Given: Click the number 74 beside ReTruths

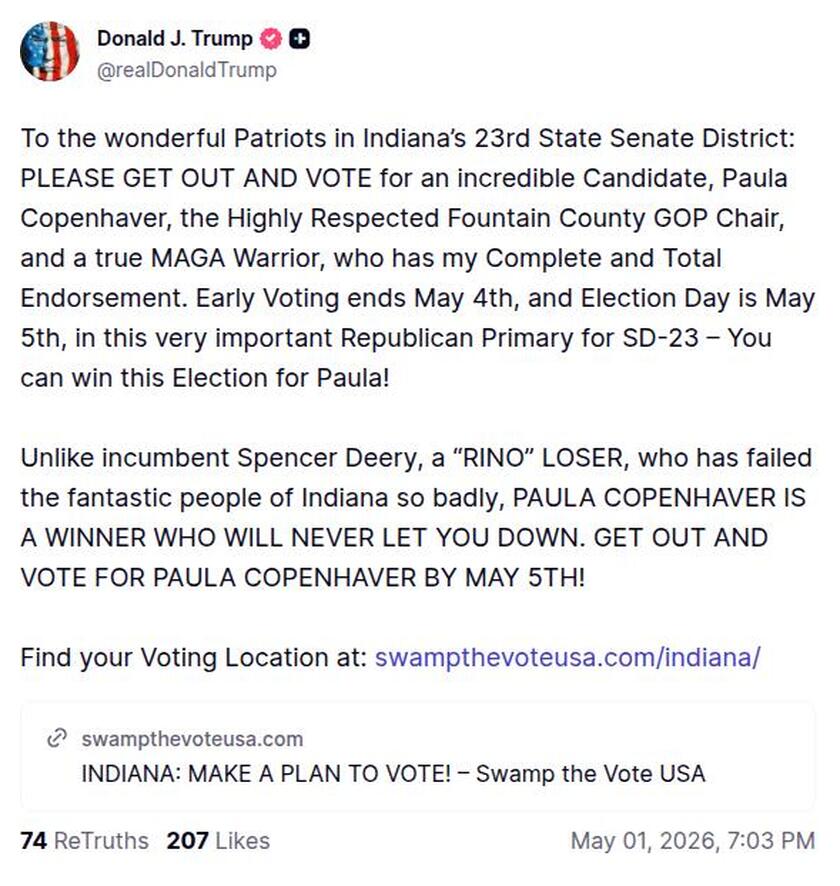Looking at the screenshot, I should [33, 841].
